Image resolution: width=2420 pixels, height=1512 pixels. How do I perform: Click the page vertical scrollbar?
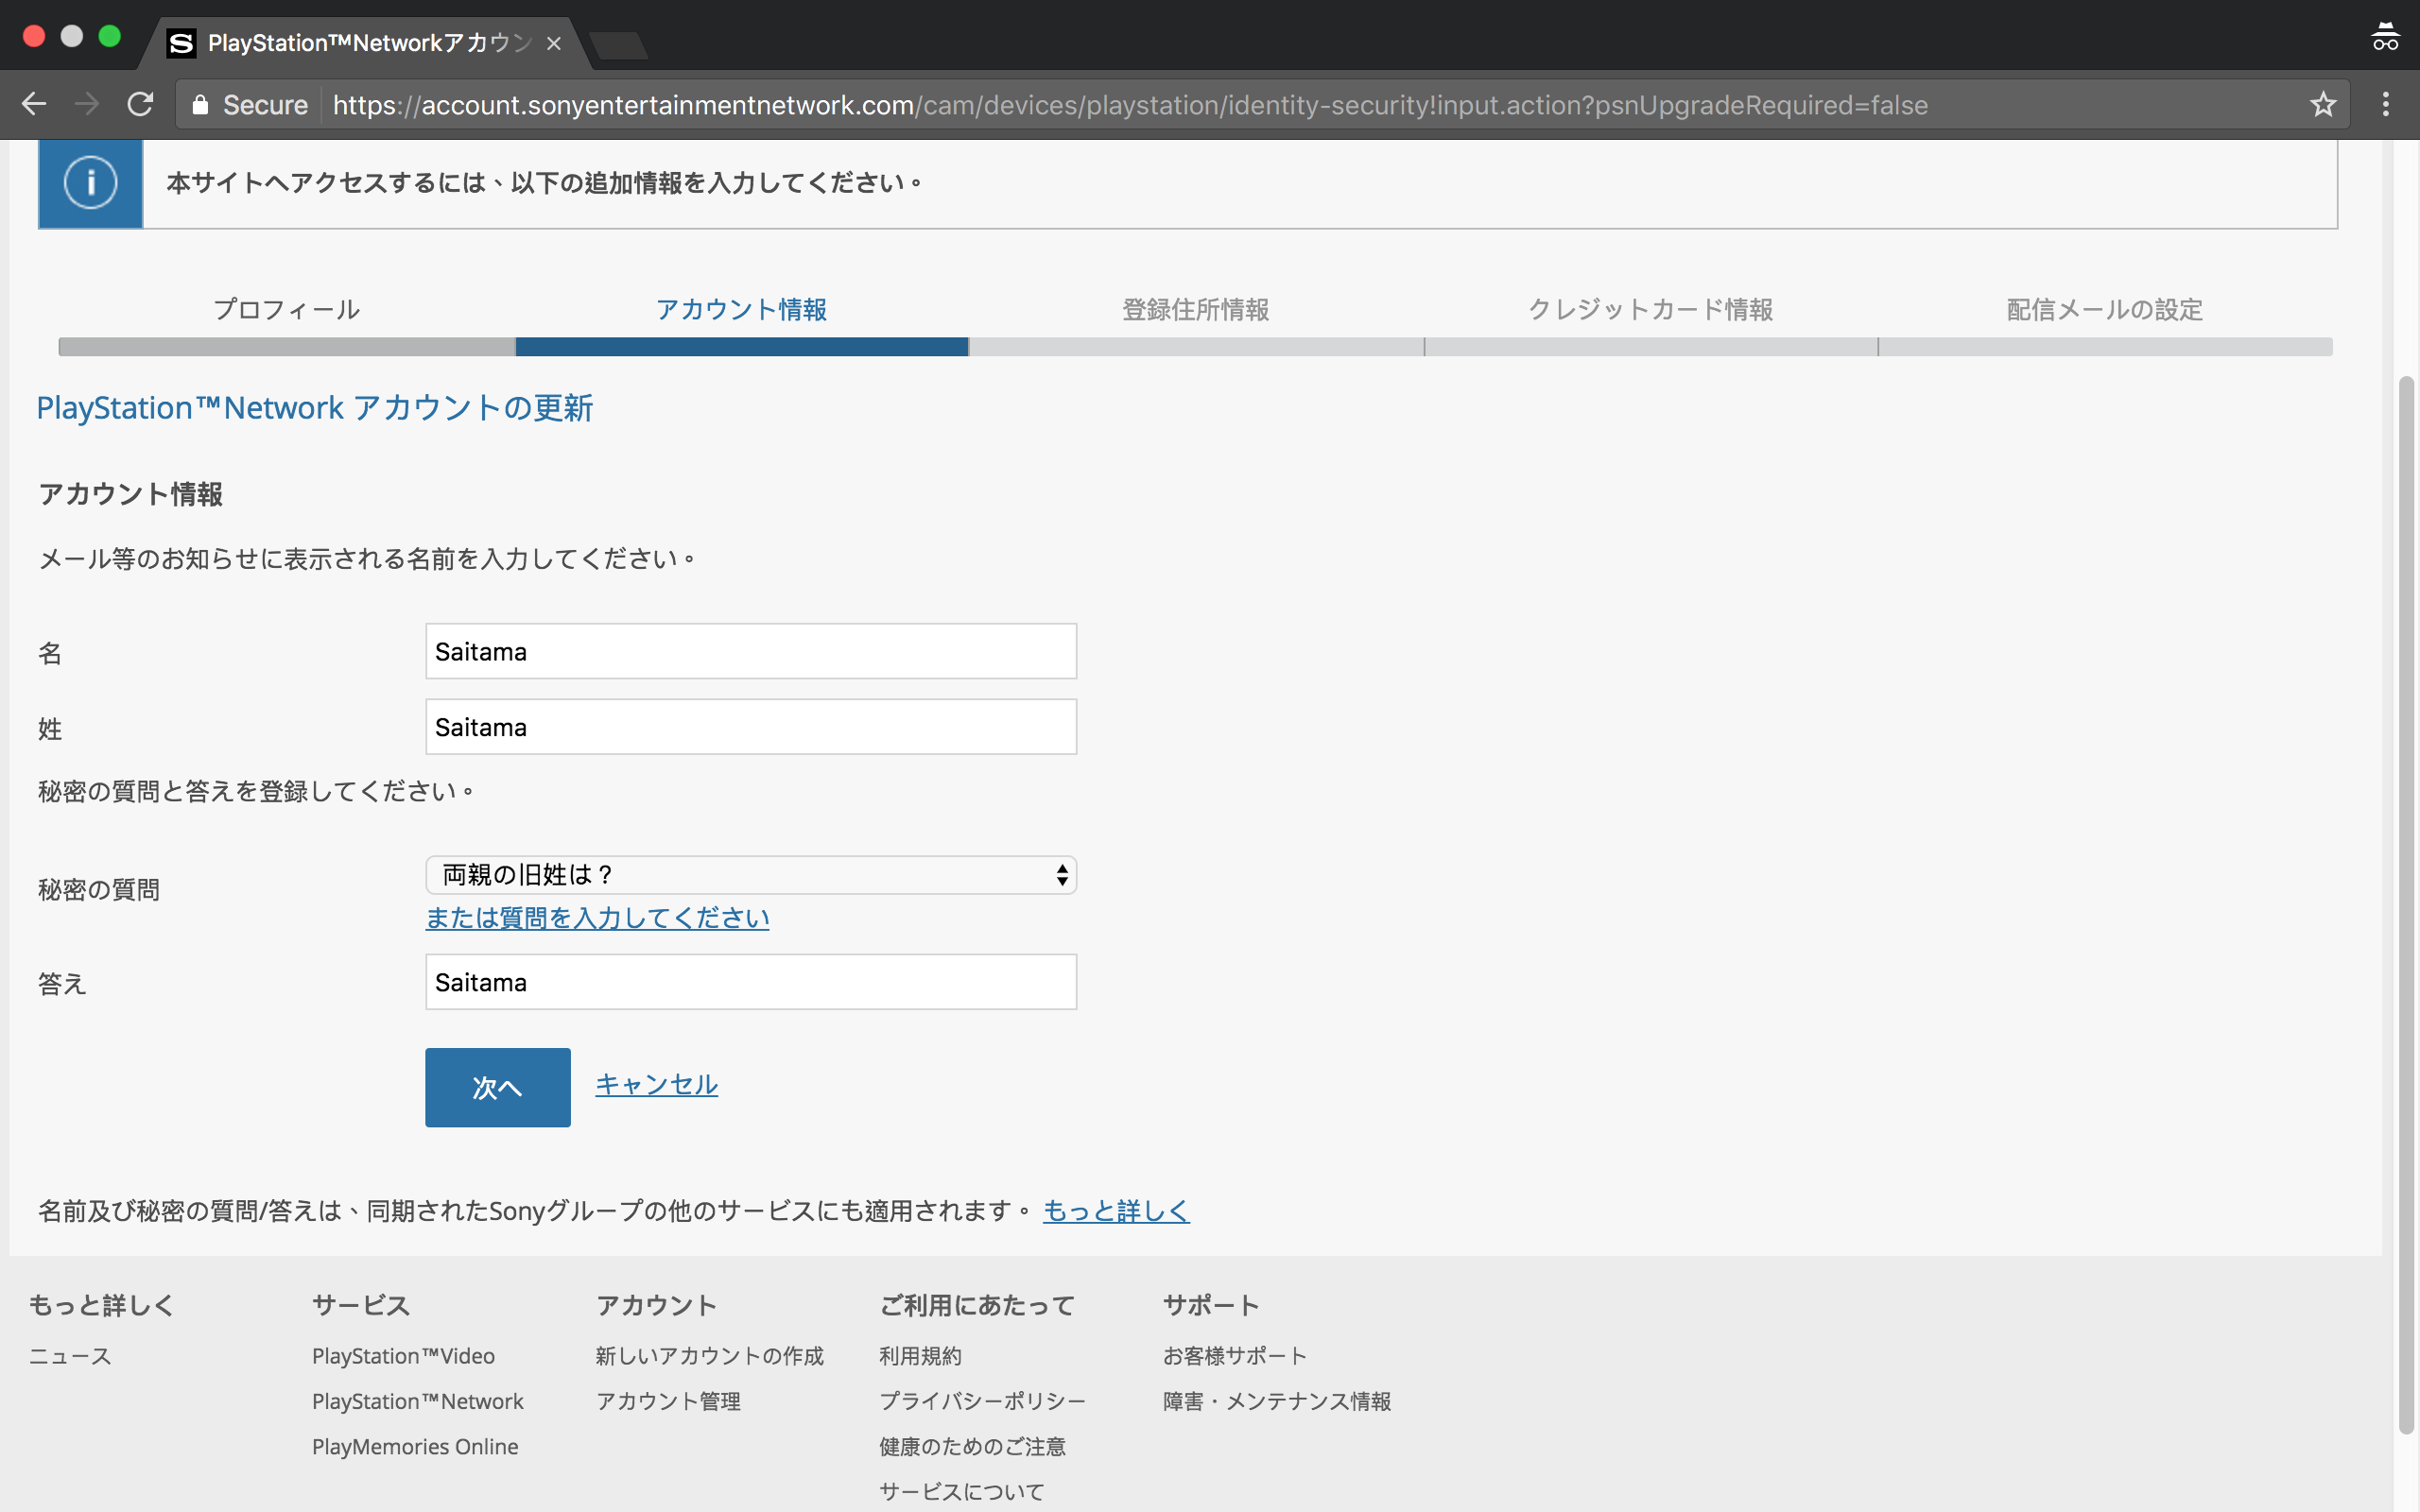pos(2406,905)
